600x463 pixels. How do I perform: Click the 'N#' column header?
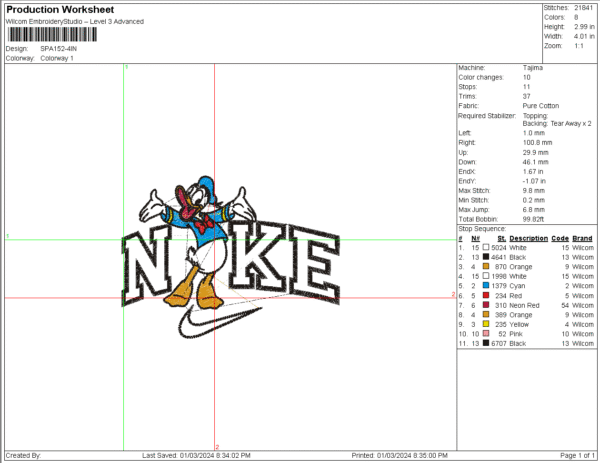[x=475, y=238]
